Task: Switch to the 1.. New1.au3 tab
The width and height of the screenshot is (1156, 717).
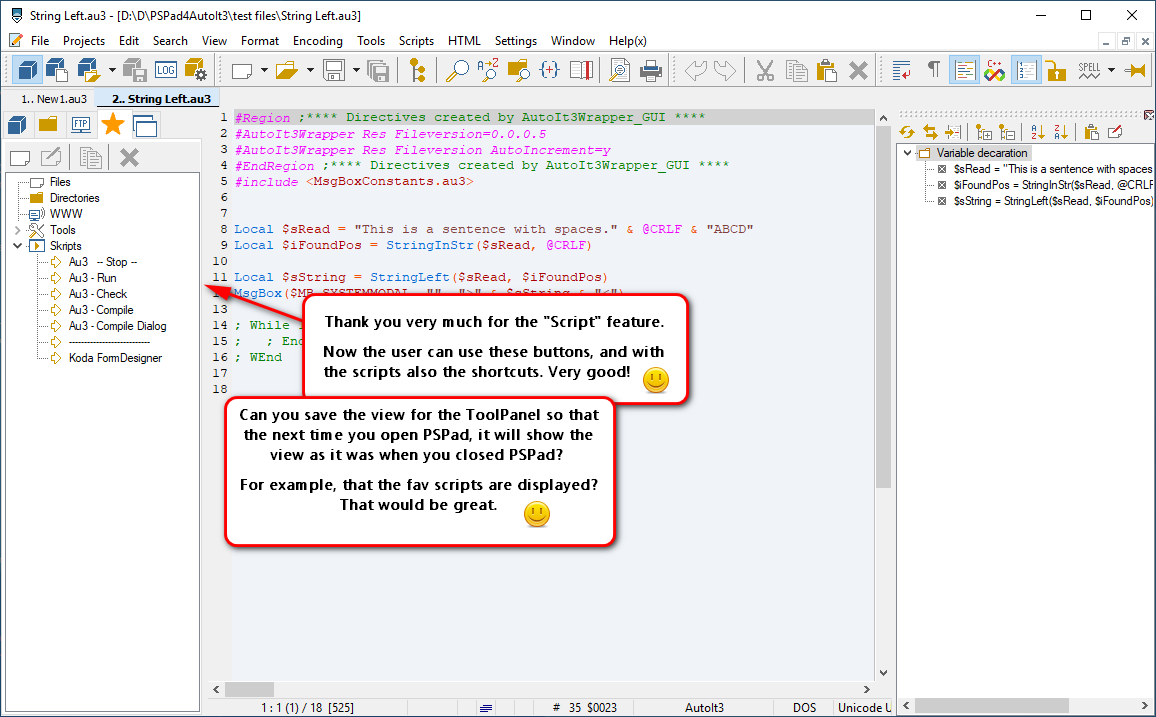Action: click(54, 99)
